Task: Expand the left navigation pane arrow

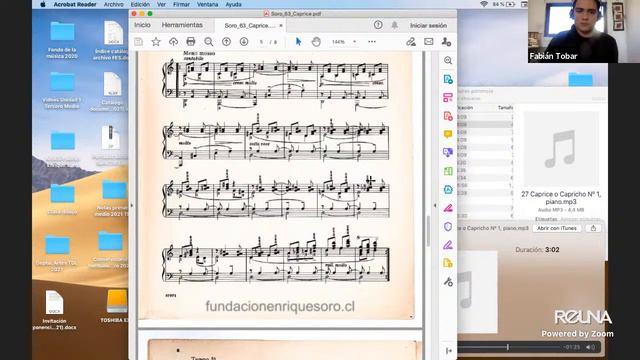Action: click(x=131, y=205)
